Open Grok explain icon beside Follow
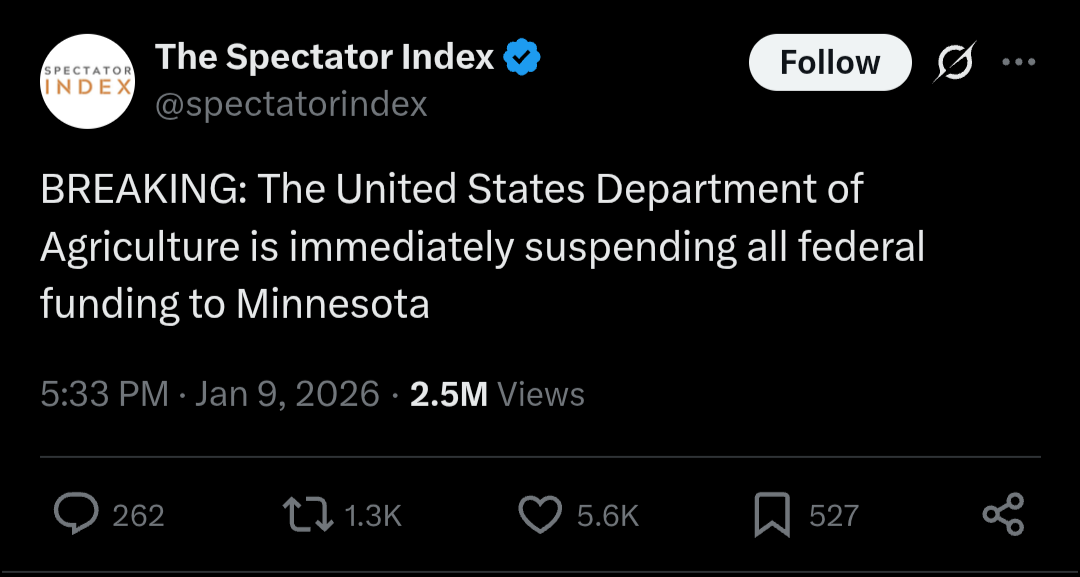This screenshot has height=577, width=1080. click(955, 63)
